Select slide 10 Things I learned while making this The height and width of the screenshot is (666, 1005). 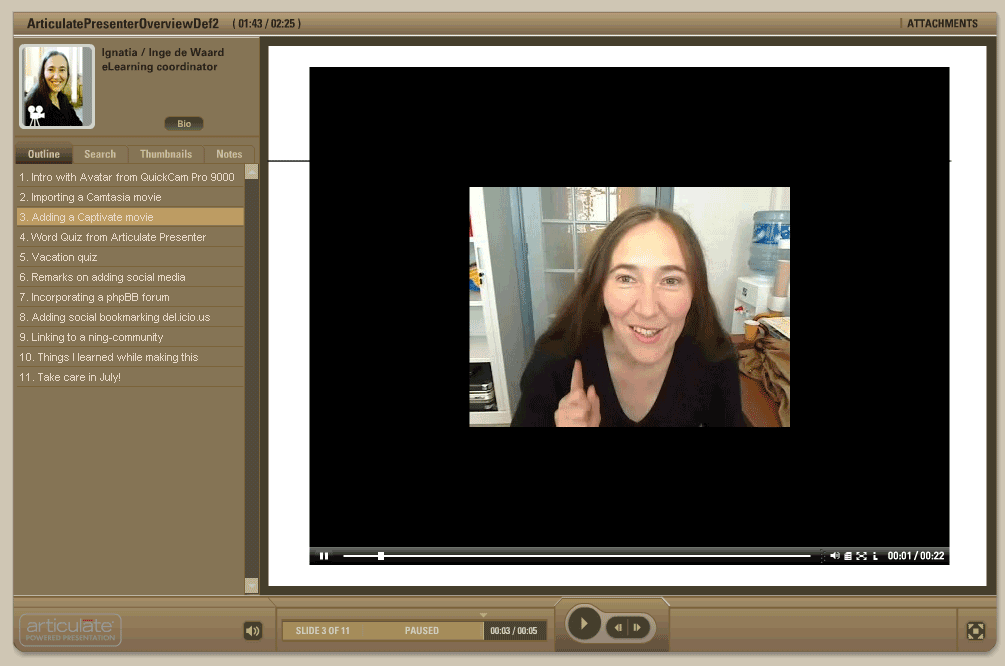(x=130, y=357)
